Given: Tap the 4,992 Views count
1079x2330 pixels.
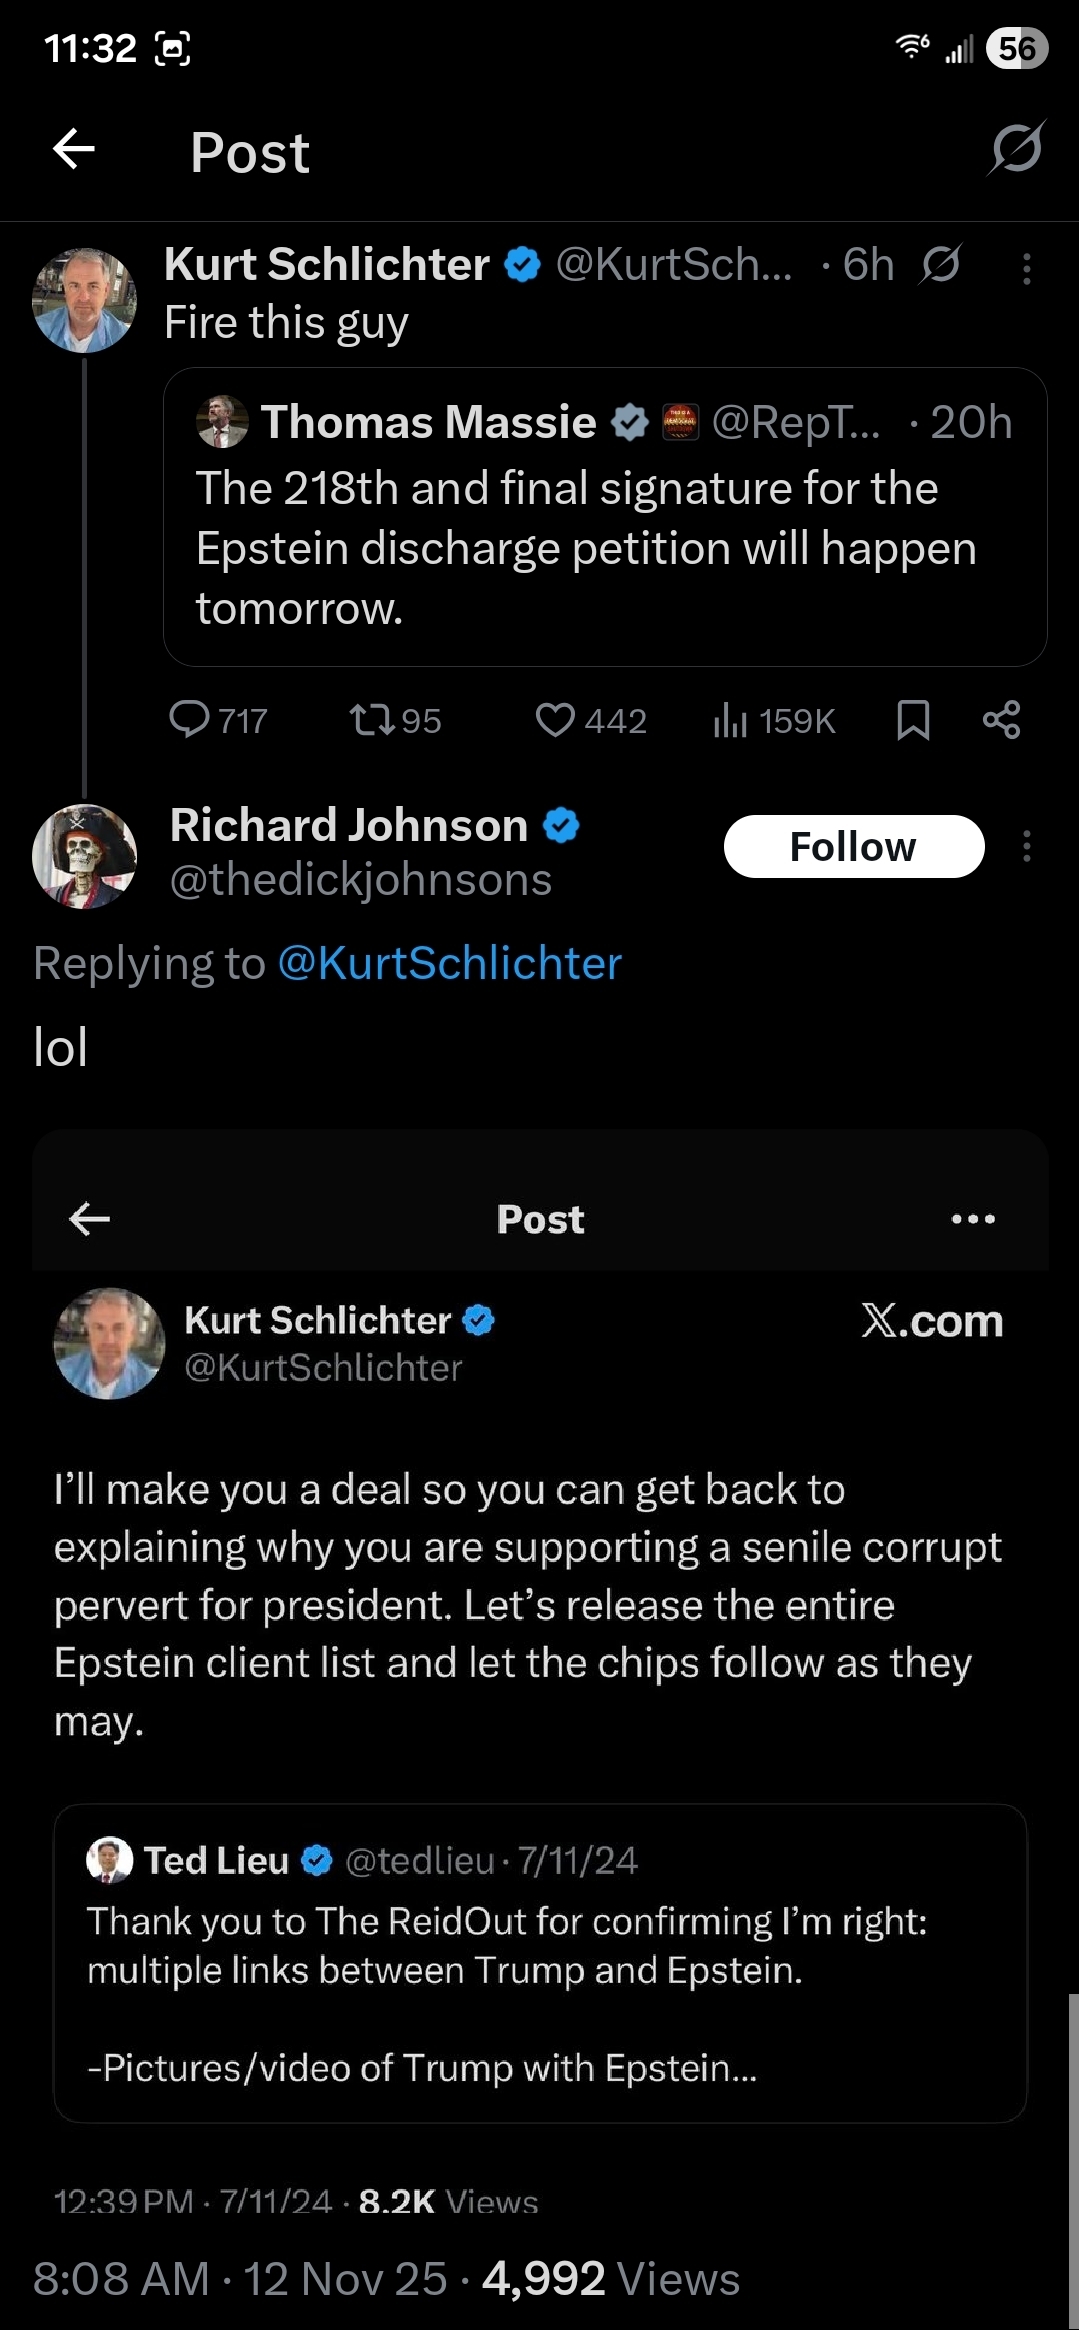Looking at the screenshot, I should 610,2279.
